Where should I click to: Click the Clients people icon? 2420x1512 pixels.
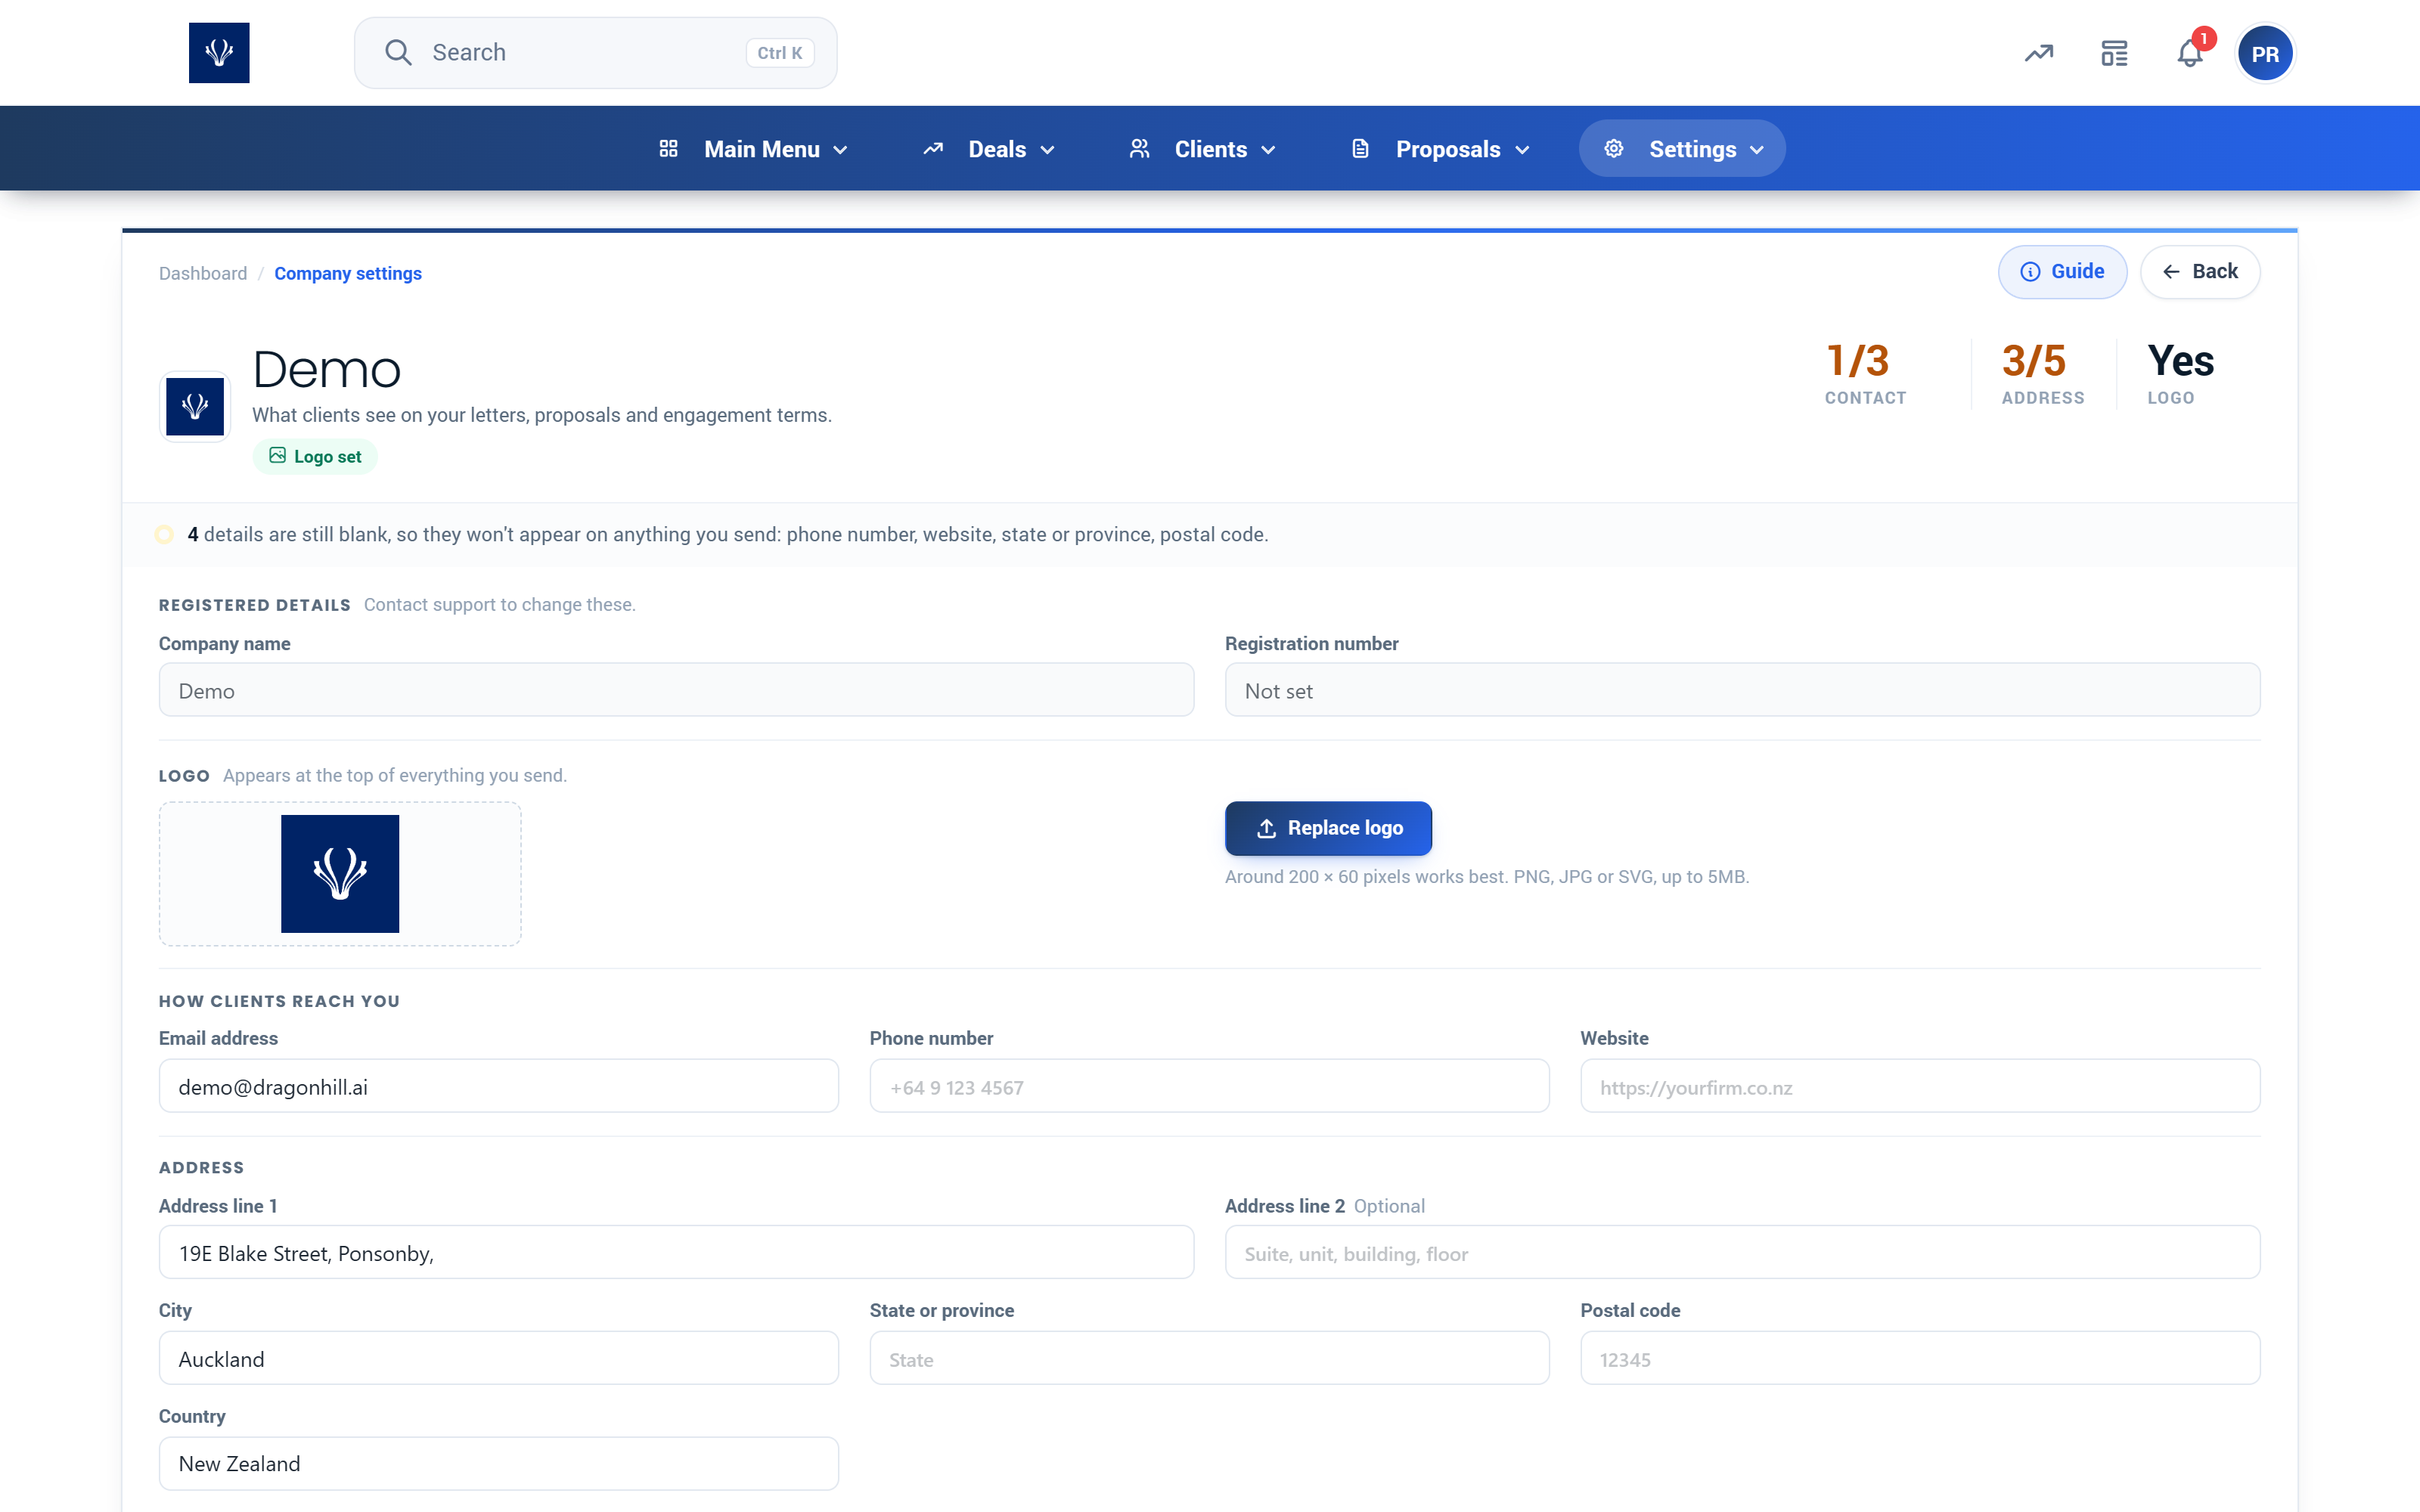click(1139, 149)
